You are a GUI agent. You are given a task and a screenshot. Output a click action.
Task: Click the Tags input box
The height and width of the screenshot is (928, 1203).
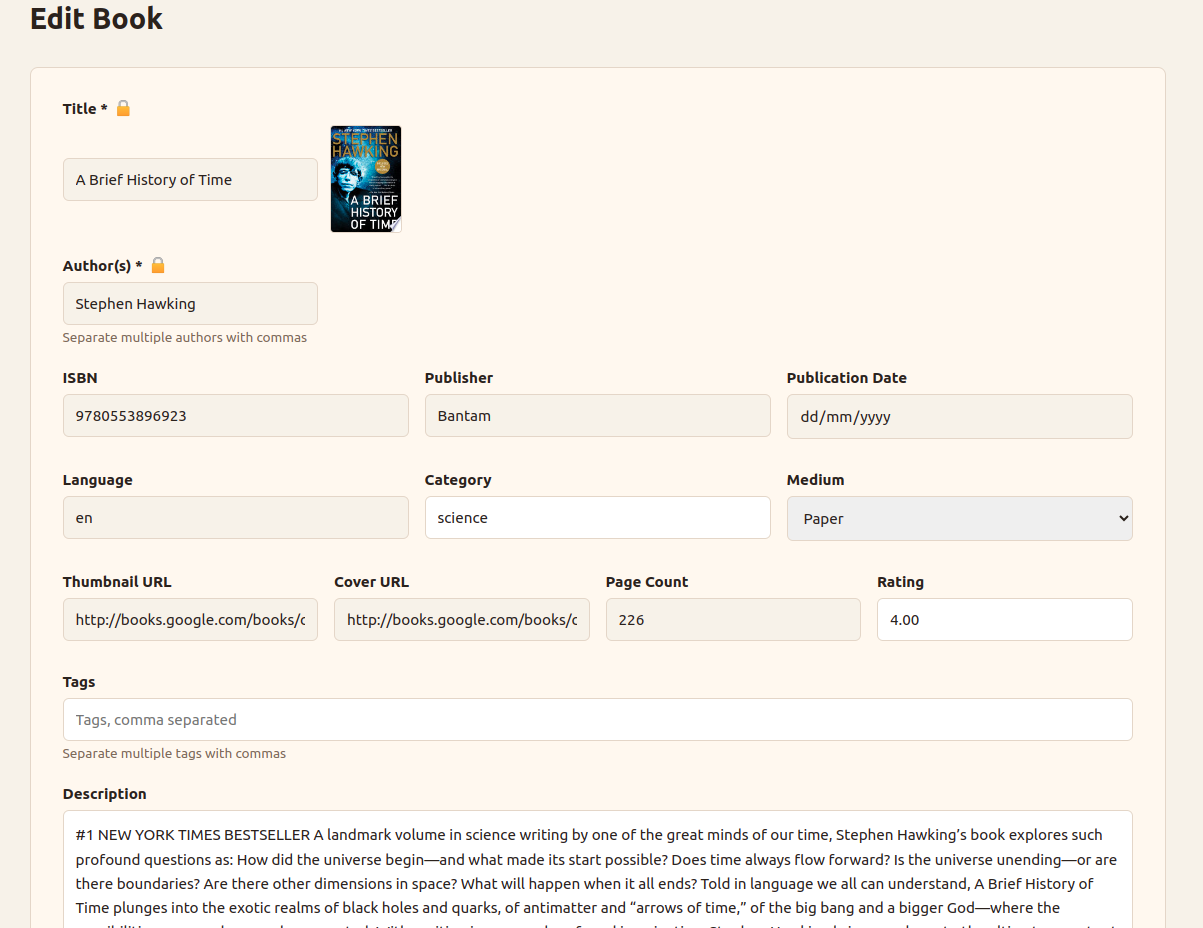pos(597,719)
